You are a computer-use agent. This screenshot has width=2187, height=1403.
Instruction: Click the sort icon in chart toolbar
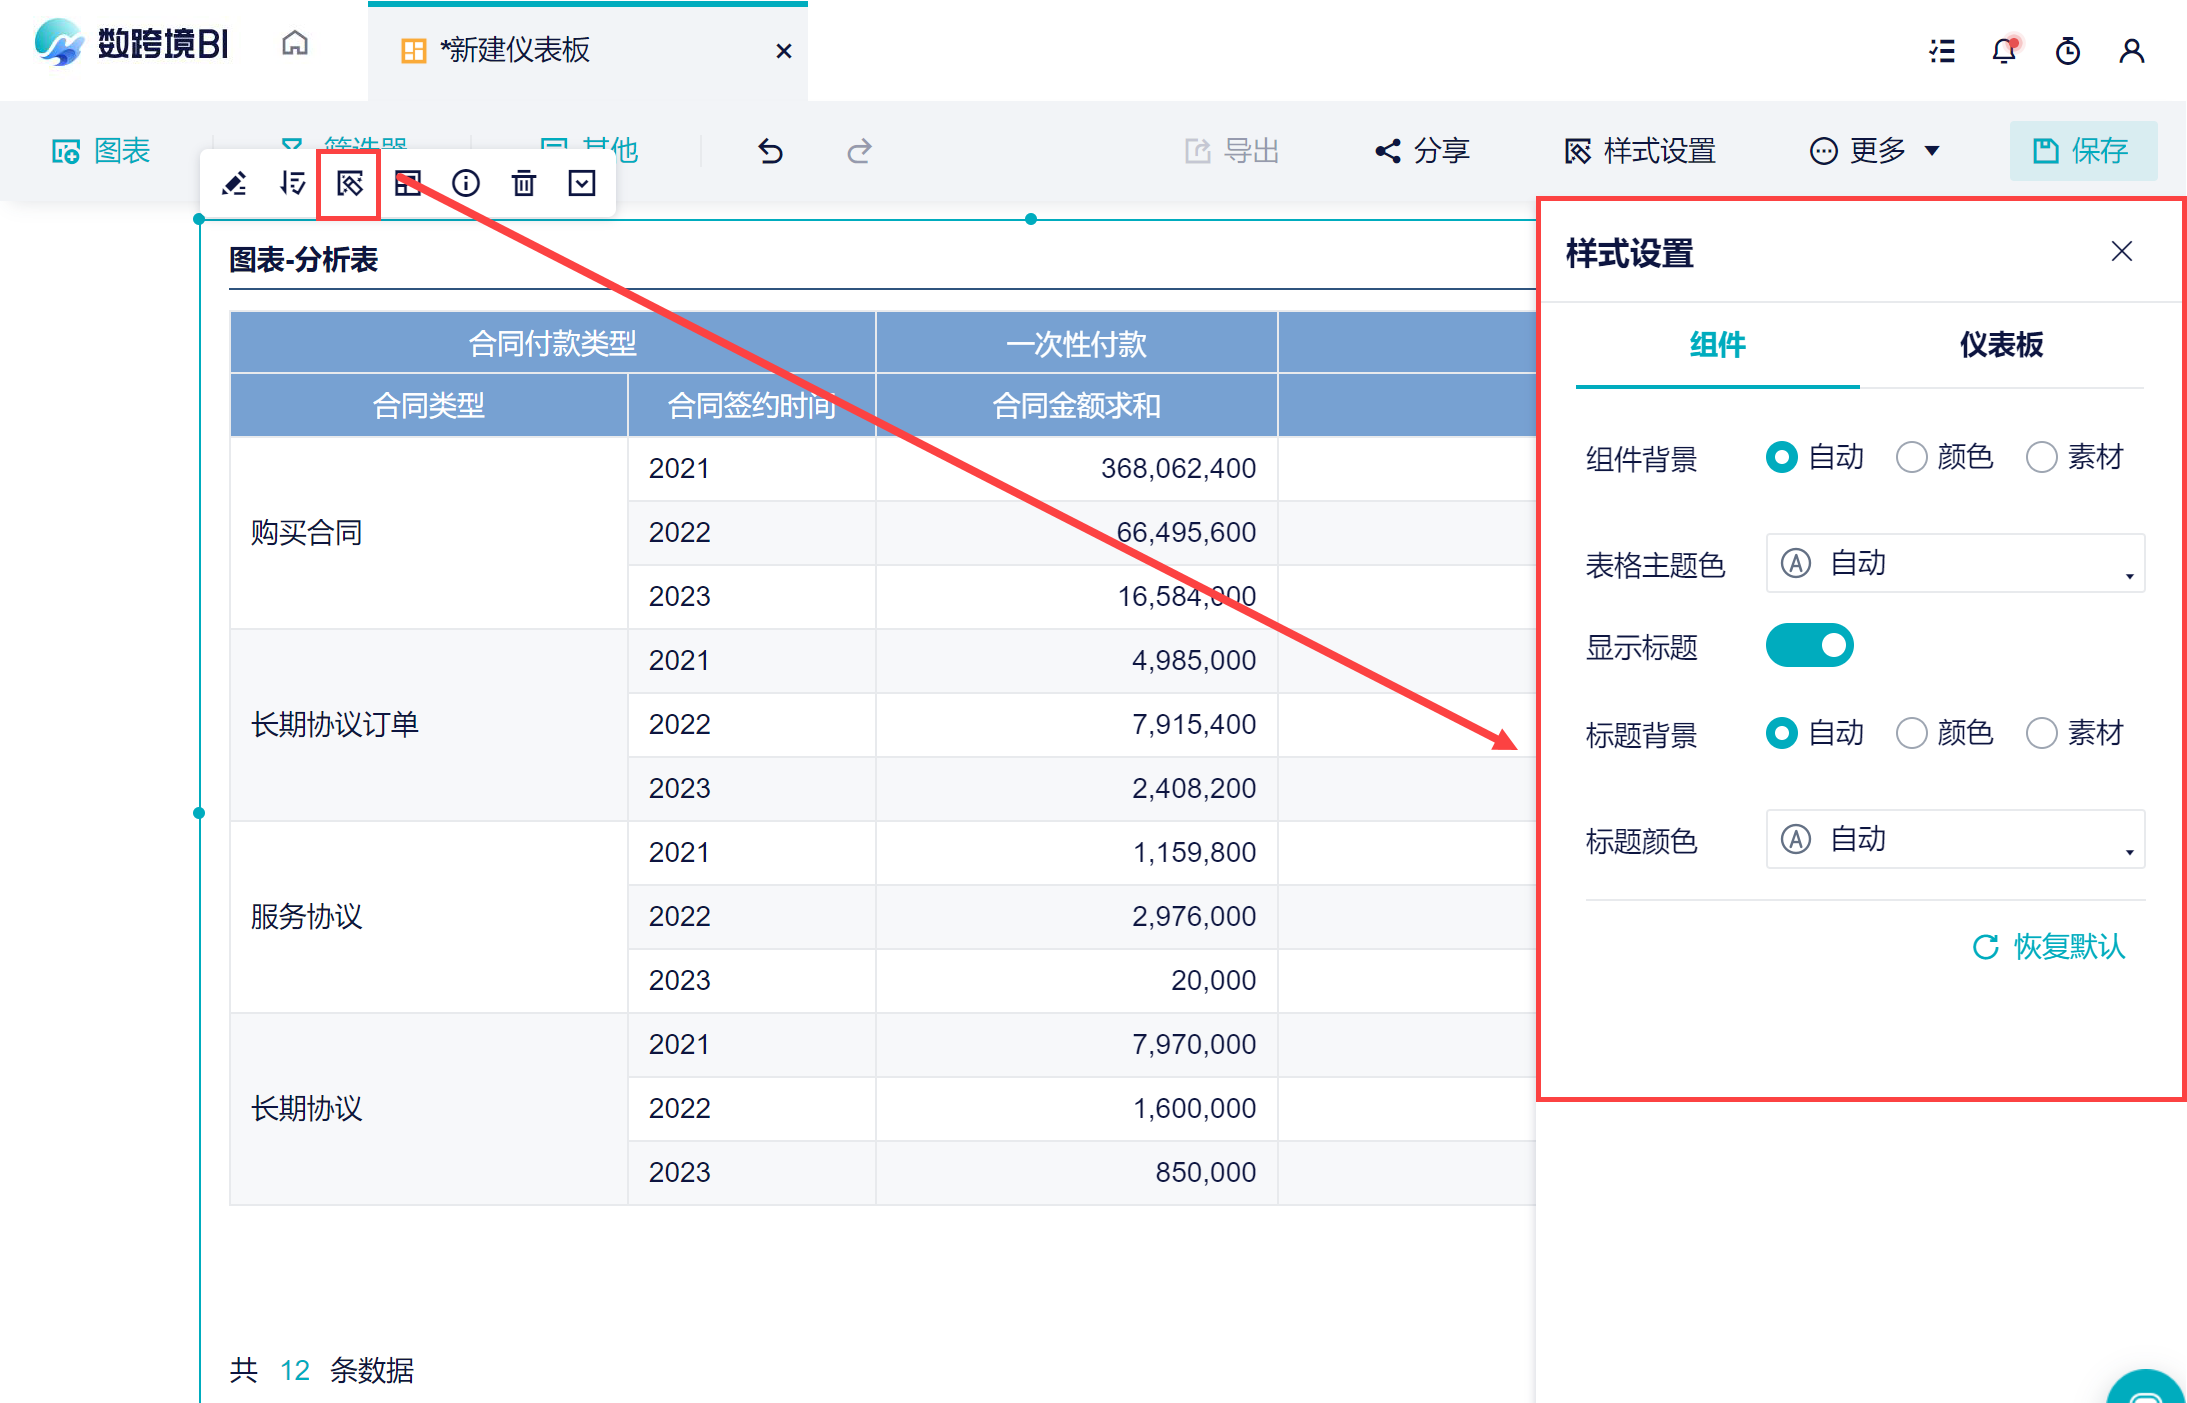pos(292,183)
